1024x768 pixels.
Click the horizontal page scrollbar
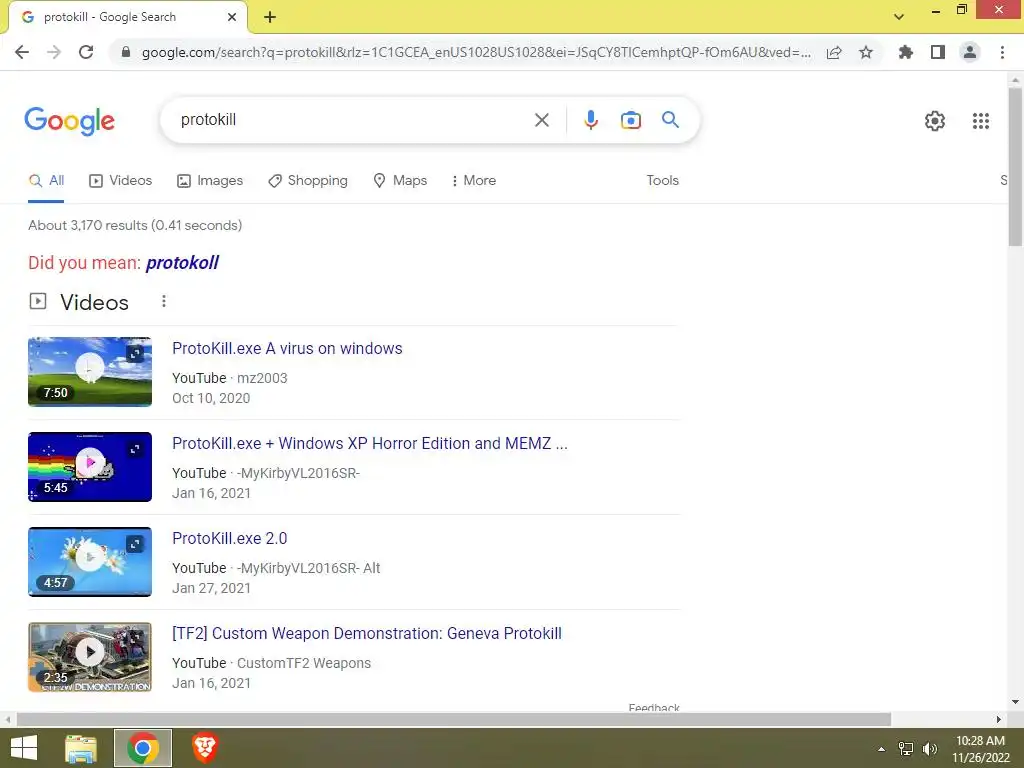tap(454, 720)
